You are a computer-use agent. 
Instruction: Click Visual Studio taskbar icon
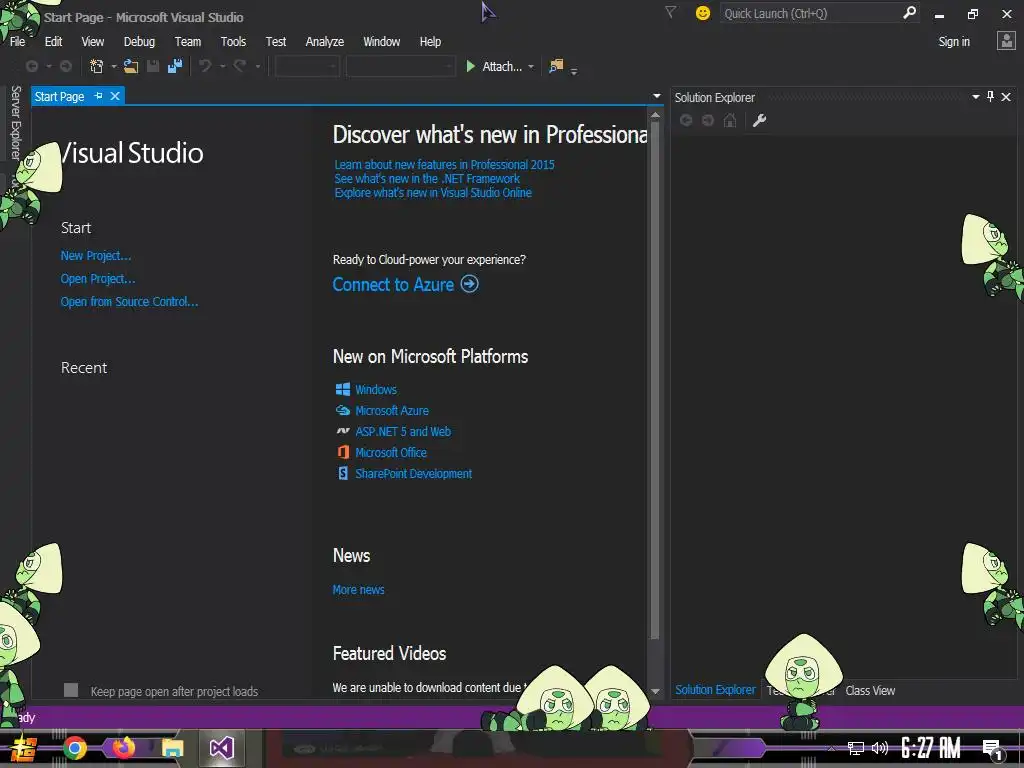221,748
